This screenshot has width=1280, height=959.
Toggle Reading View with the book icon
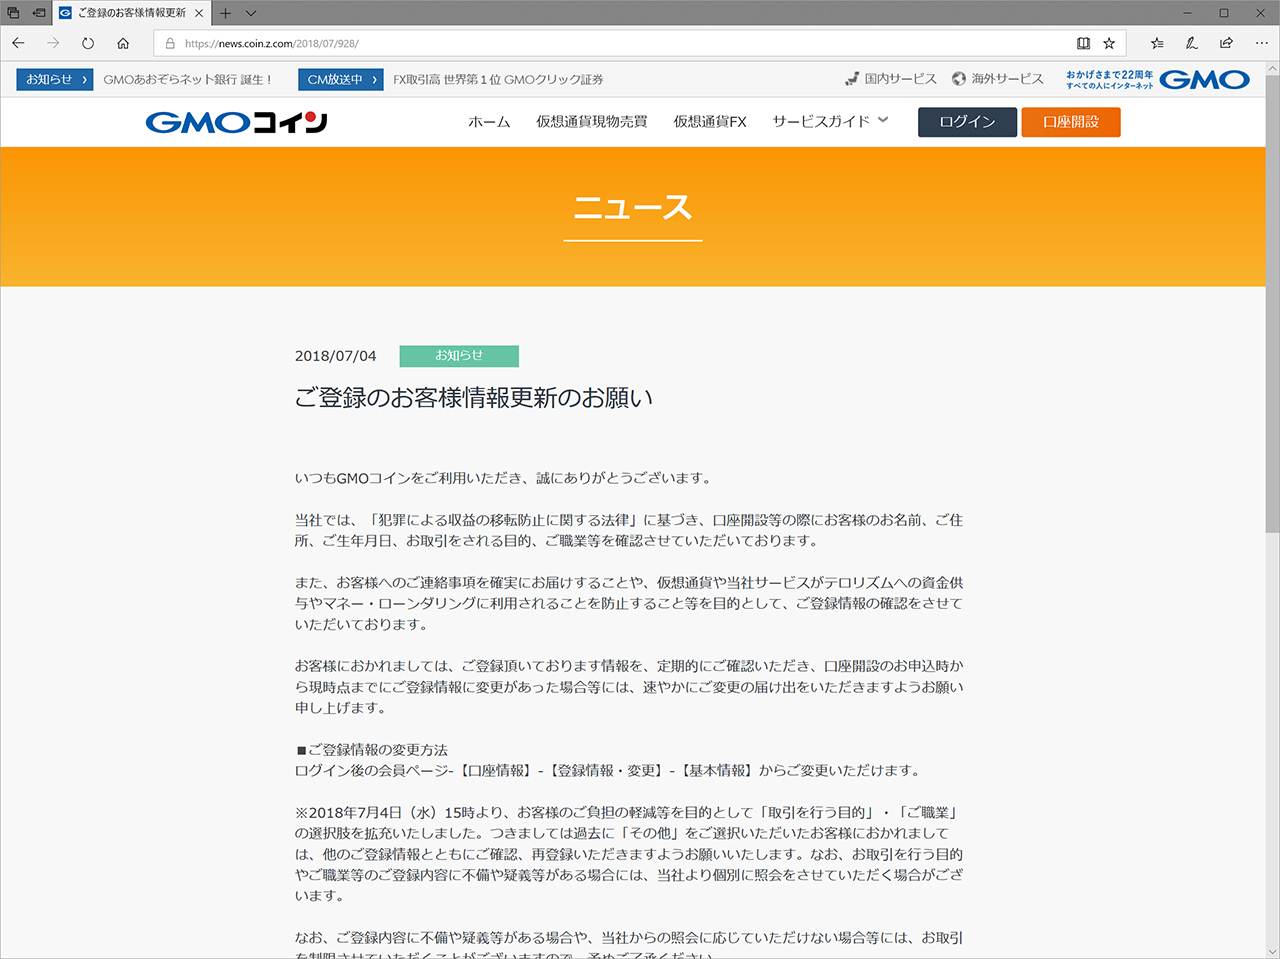(x=1083, y=43)
